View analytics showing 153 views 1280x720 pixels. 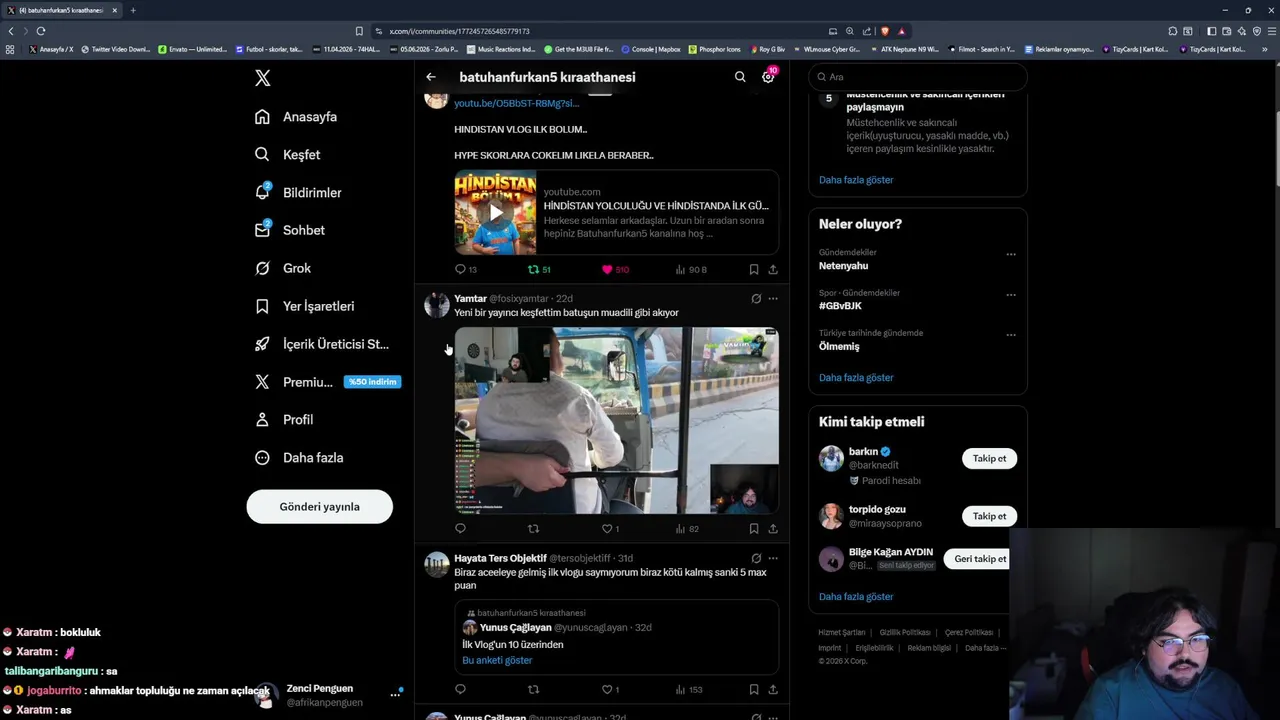pos(689,689)
